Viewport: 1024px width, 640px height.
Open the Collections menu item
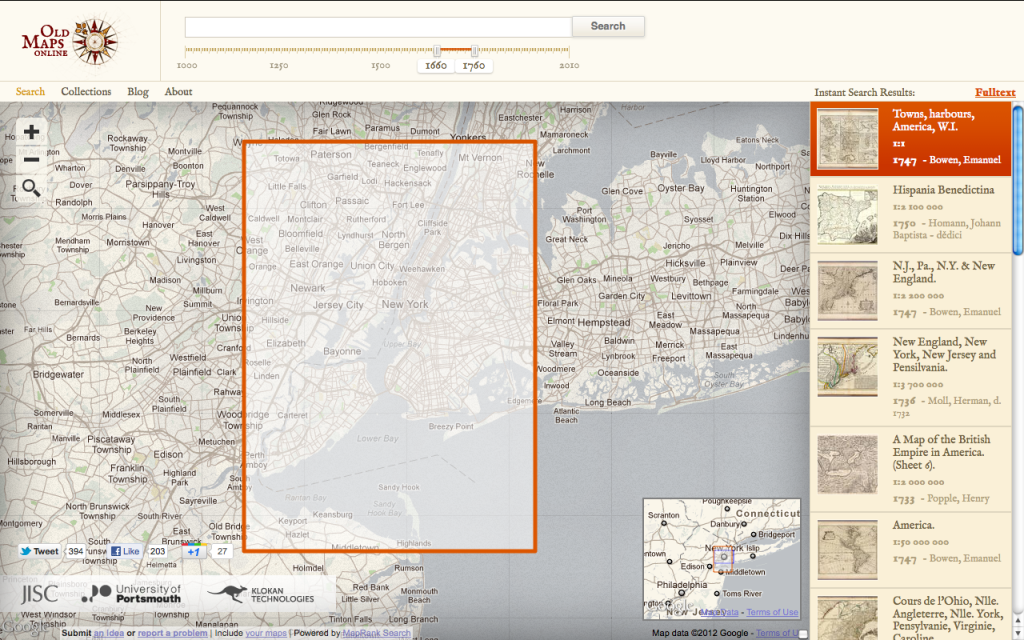point(86,92)
